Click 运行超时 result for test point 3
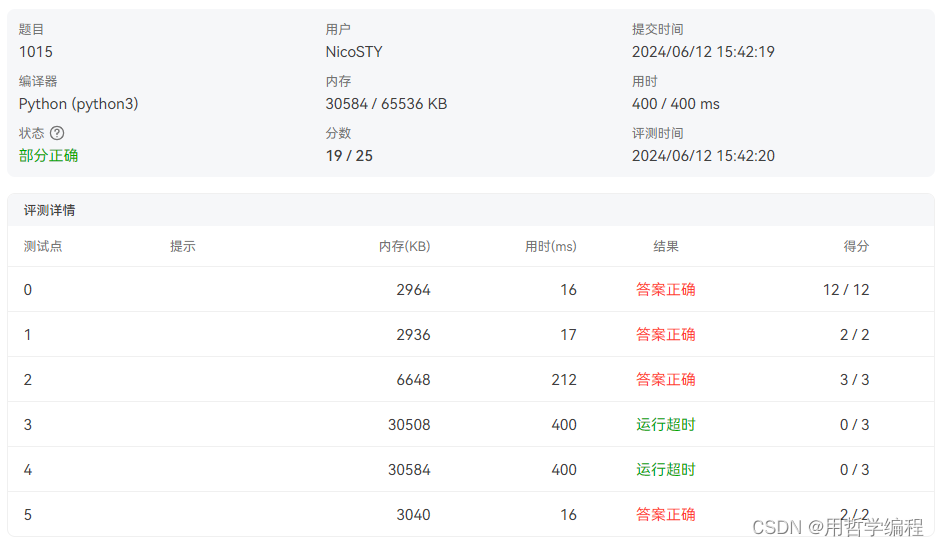Image resolution: width=939 pixels, height=546 pixels. (666, 424)
